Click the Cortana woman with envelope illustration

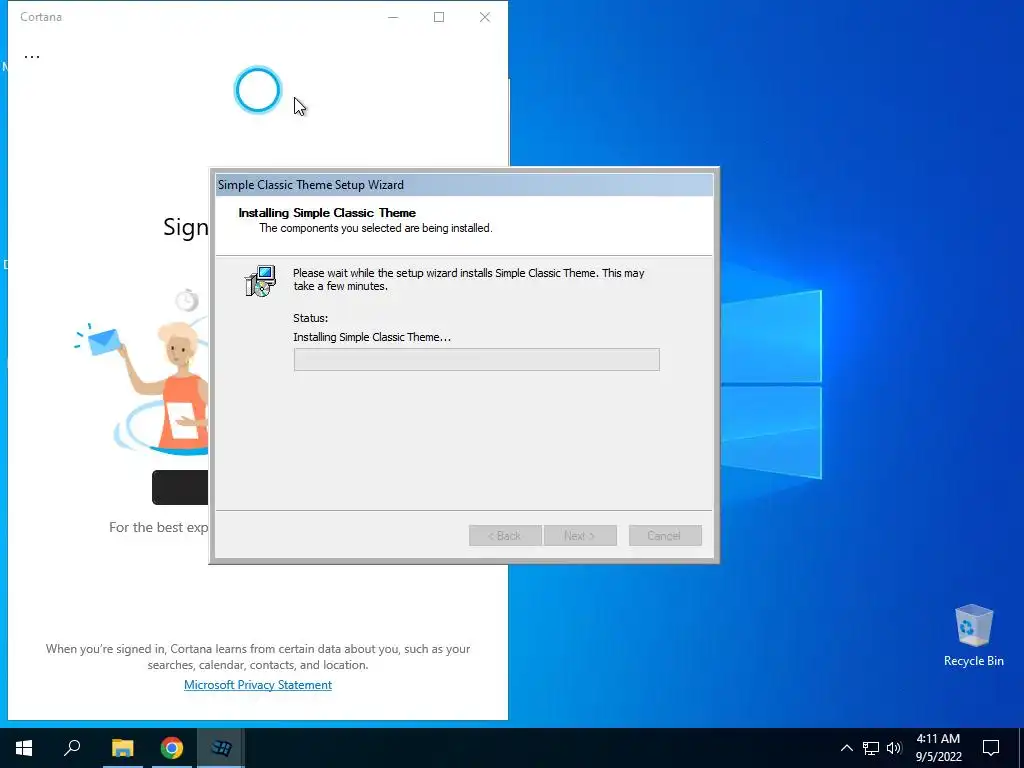(142, 372)
